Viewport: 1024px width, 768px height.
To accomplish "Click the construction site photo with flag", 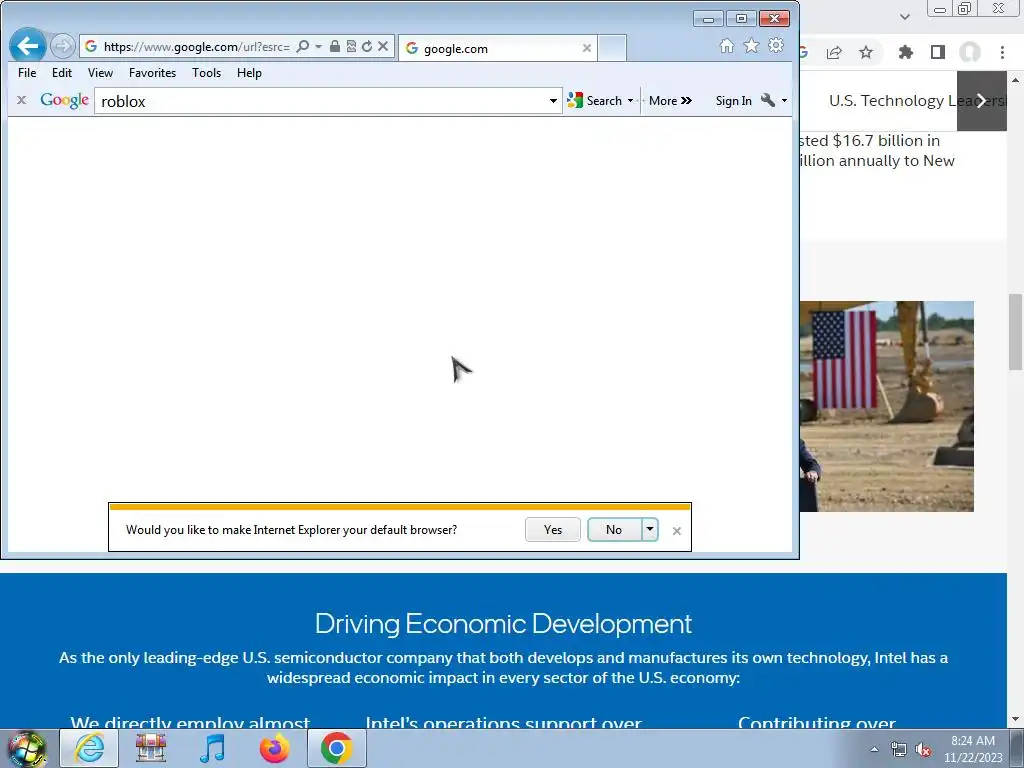I will [886, 406].
